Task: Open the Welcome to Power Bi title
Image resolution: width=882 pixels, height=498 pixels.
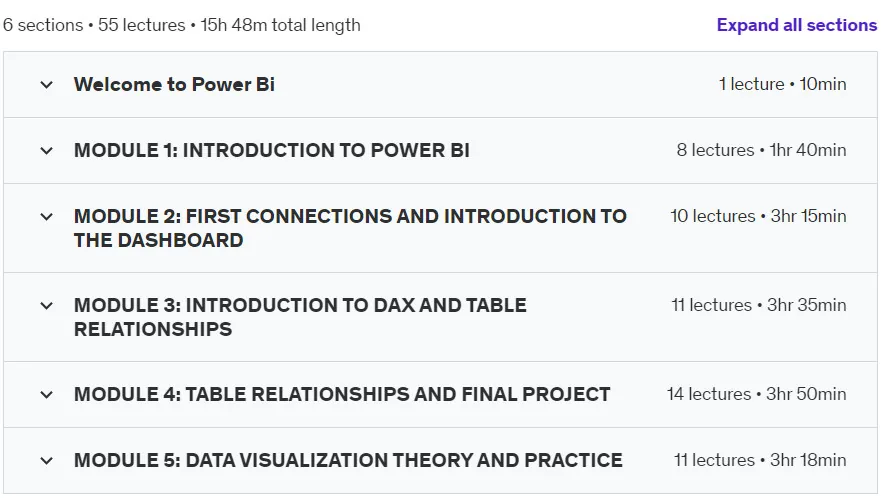Action: pyautogui.click(x=174, y=84)
